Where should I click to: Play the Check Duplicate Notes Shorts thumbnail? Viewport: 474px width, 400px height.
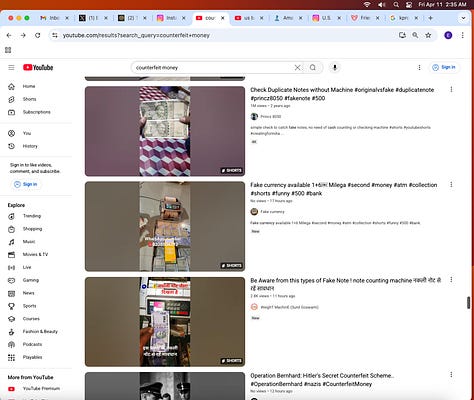(x=165, y=131)
